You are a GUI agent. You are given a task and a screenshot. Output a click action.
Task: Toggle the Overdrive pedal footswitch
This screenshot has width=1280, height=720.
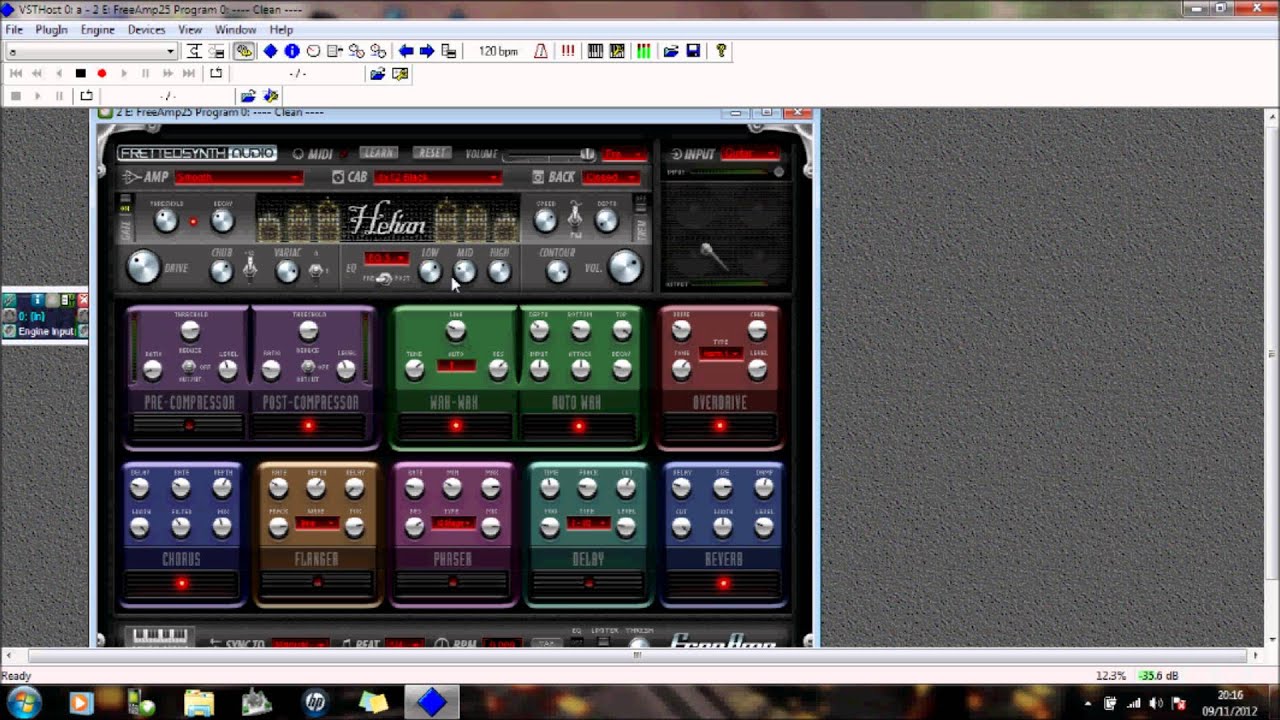point(719,427)
